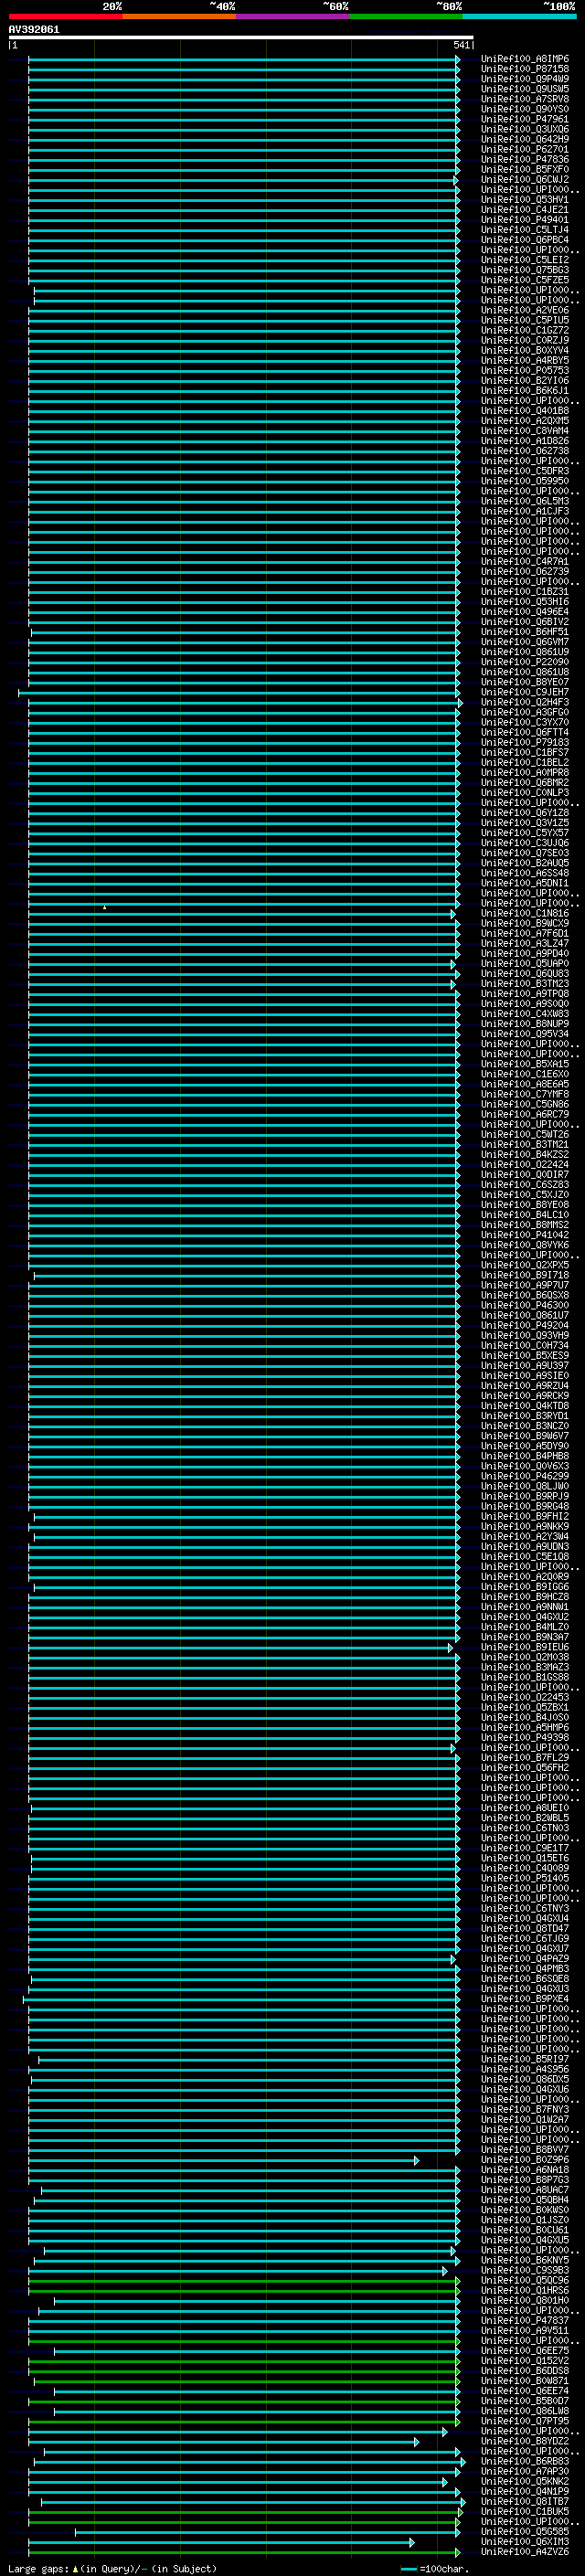Select hit label UniRef100_C1N816
This screenshot has width=585, height=2576.
[525, 914]
